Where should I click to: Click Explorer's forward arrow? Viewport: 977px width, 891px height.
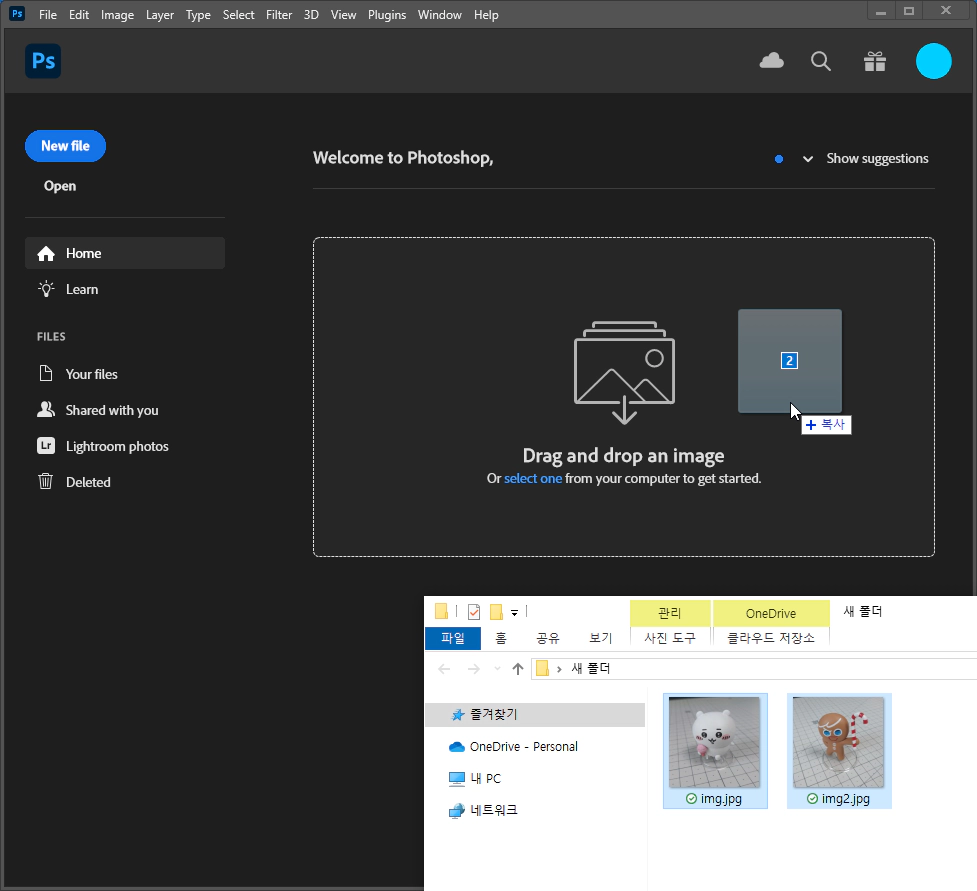coord(474,669)
